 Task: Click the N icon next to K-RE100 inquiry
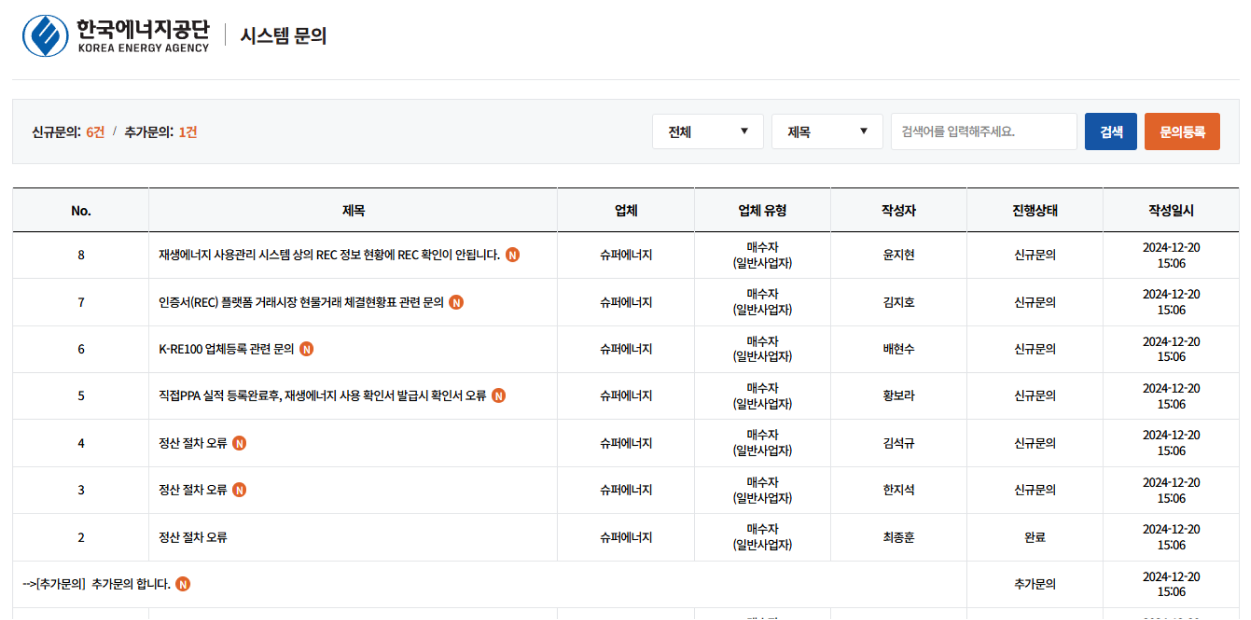coord(307,349)
